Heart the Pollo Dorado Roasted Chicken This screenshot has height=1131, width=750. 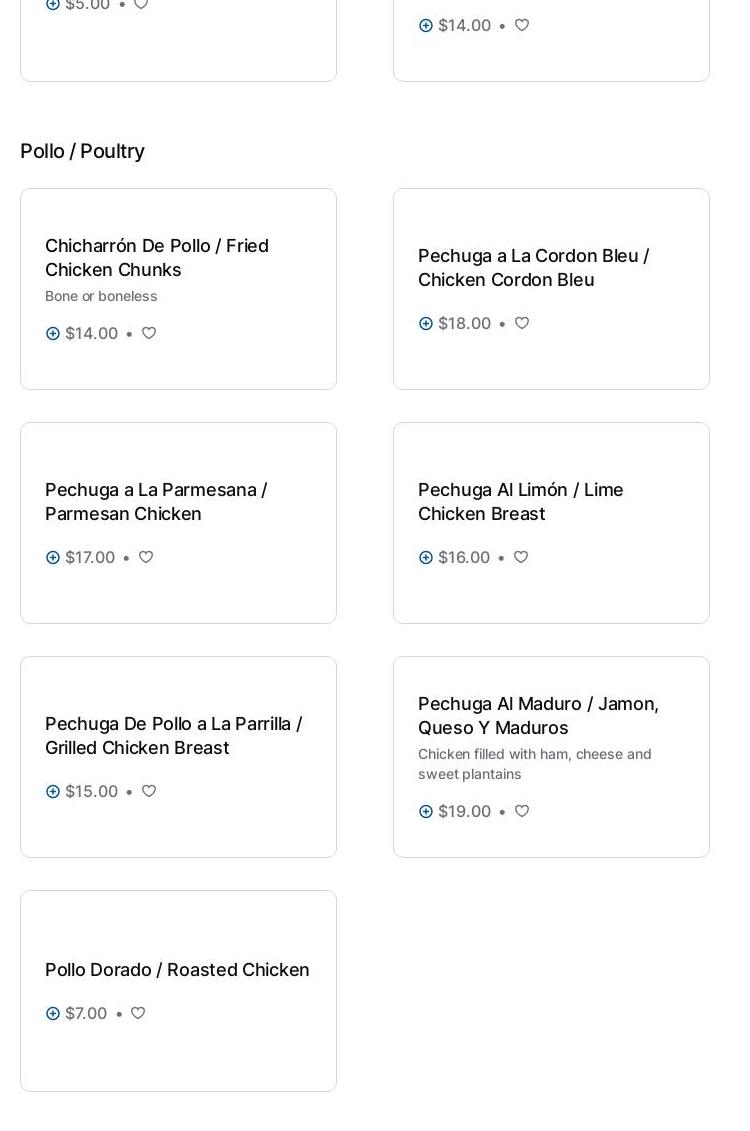pos(138,1013)
